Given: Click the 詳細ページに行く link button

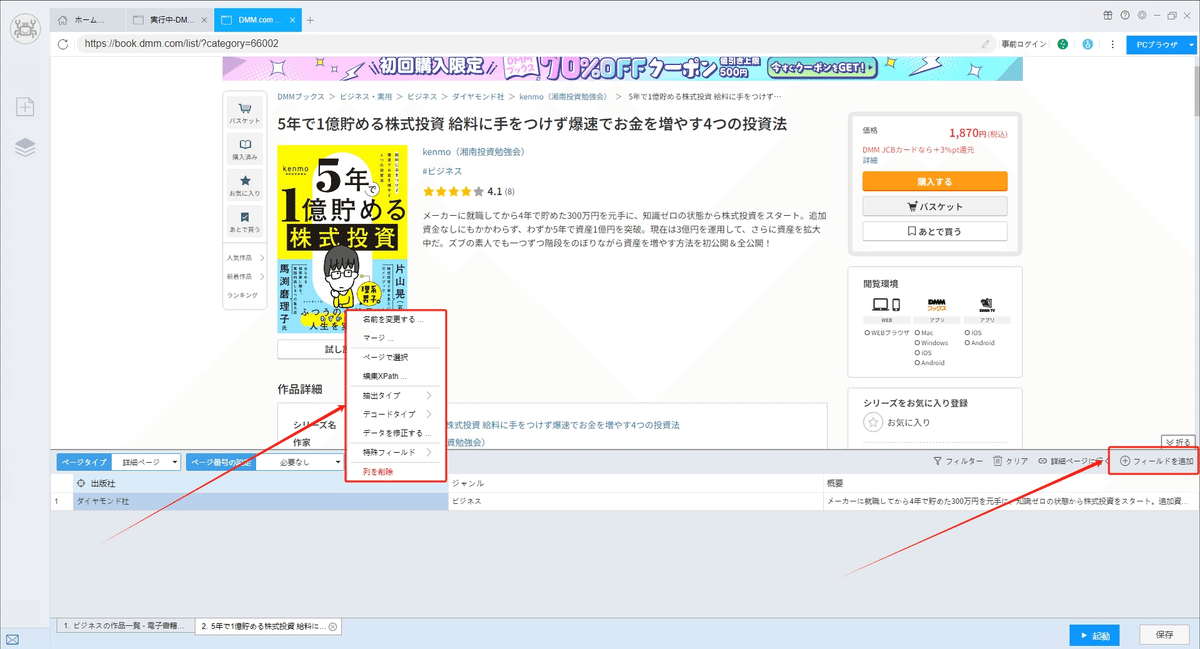Looking at the screenshot, I should click(1072, 461).
